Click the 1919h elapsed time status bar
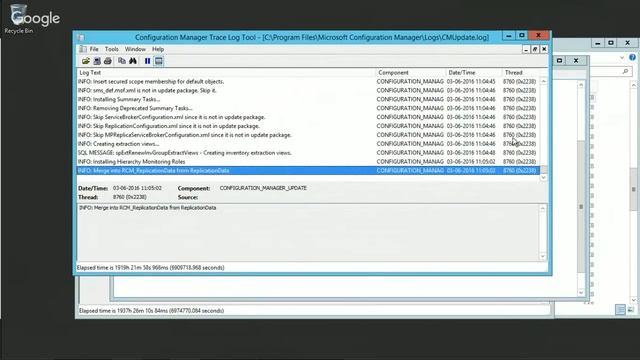The image size is (640, 360). tap(312, 268)
